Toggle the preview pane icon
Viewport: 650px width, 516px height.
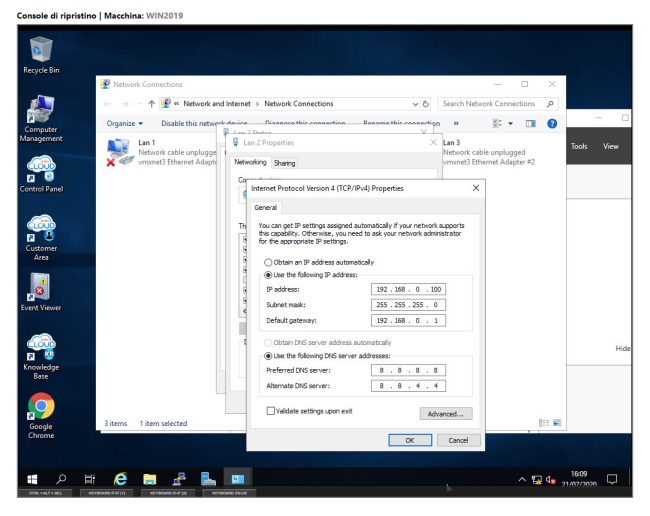pyautogui.click(x=531, y=124)
